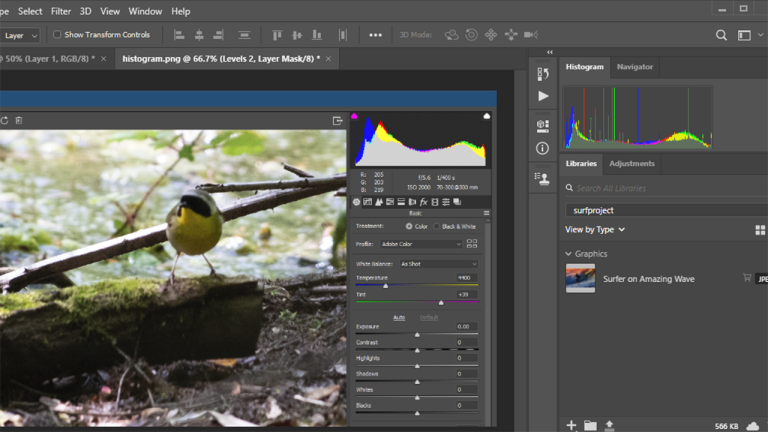The image size is (768, 432).
Task: Open the three-dots more align options
Action: [x=376, y=35]
